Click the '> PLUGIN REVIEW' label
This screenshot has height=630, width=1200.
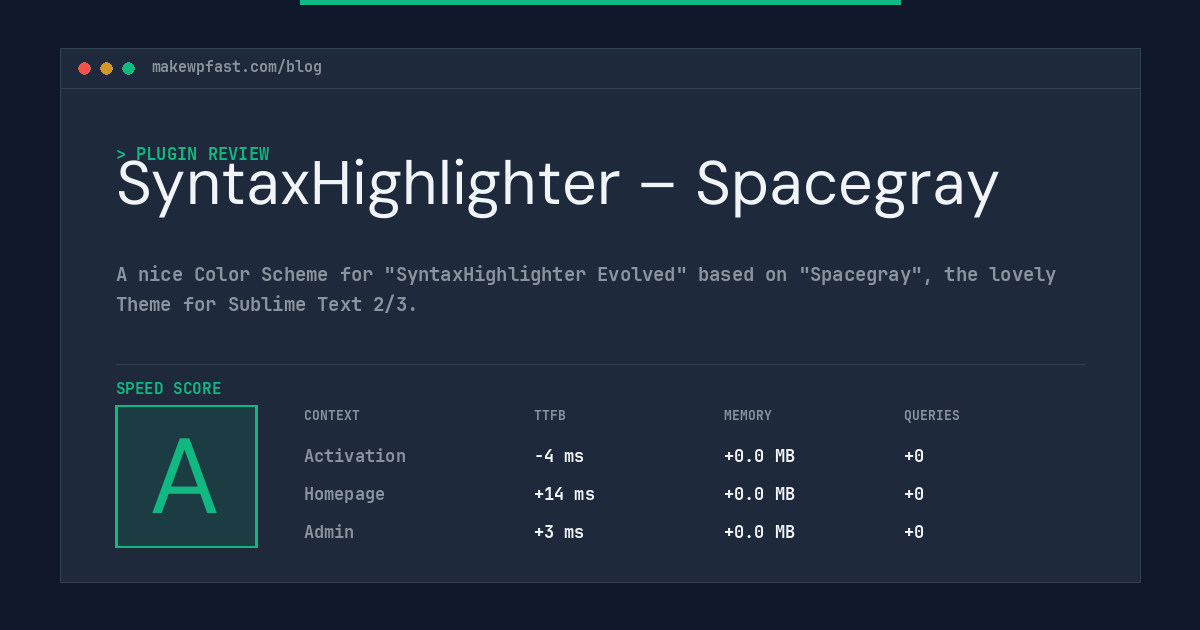[193, 154]
